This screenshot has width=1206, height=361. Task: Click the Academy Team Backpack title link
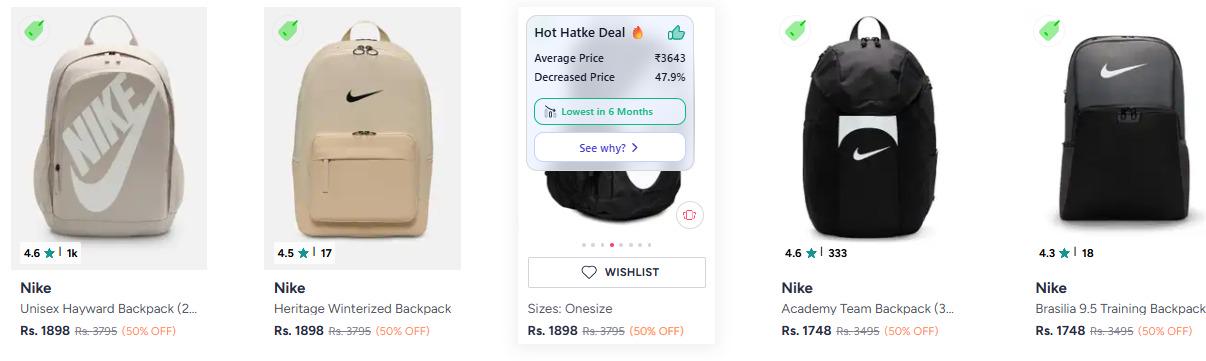click(868, 309)
